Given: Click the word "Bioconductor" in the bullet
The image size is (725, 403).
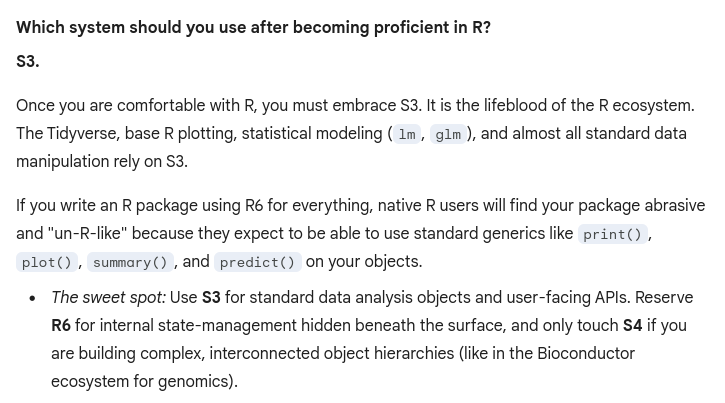Looking at the screenshot, I should pos(584,353).
